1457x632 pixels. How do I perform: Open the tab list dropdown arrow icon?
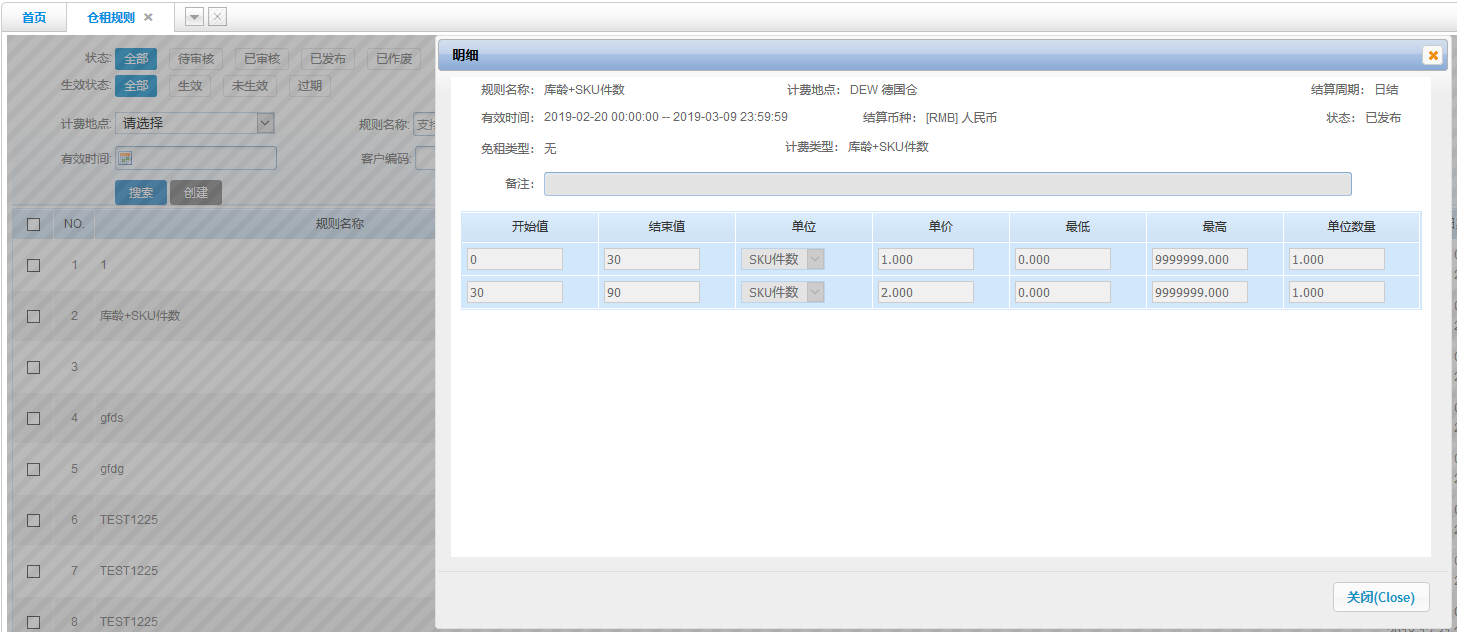coord(195,17)
